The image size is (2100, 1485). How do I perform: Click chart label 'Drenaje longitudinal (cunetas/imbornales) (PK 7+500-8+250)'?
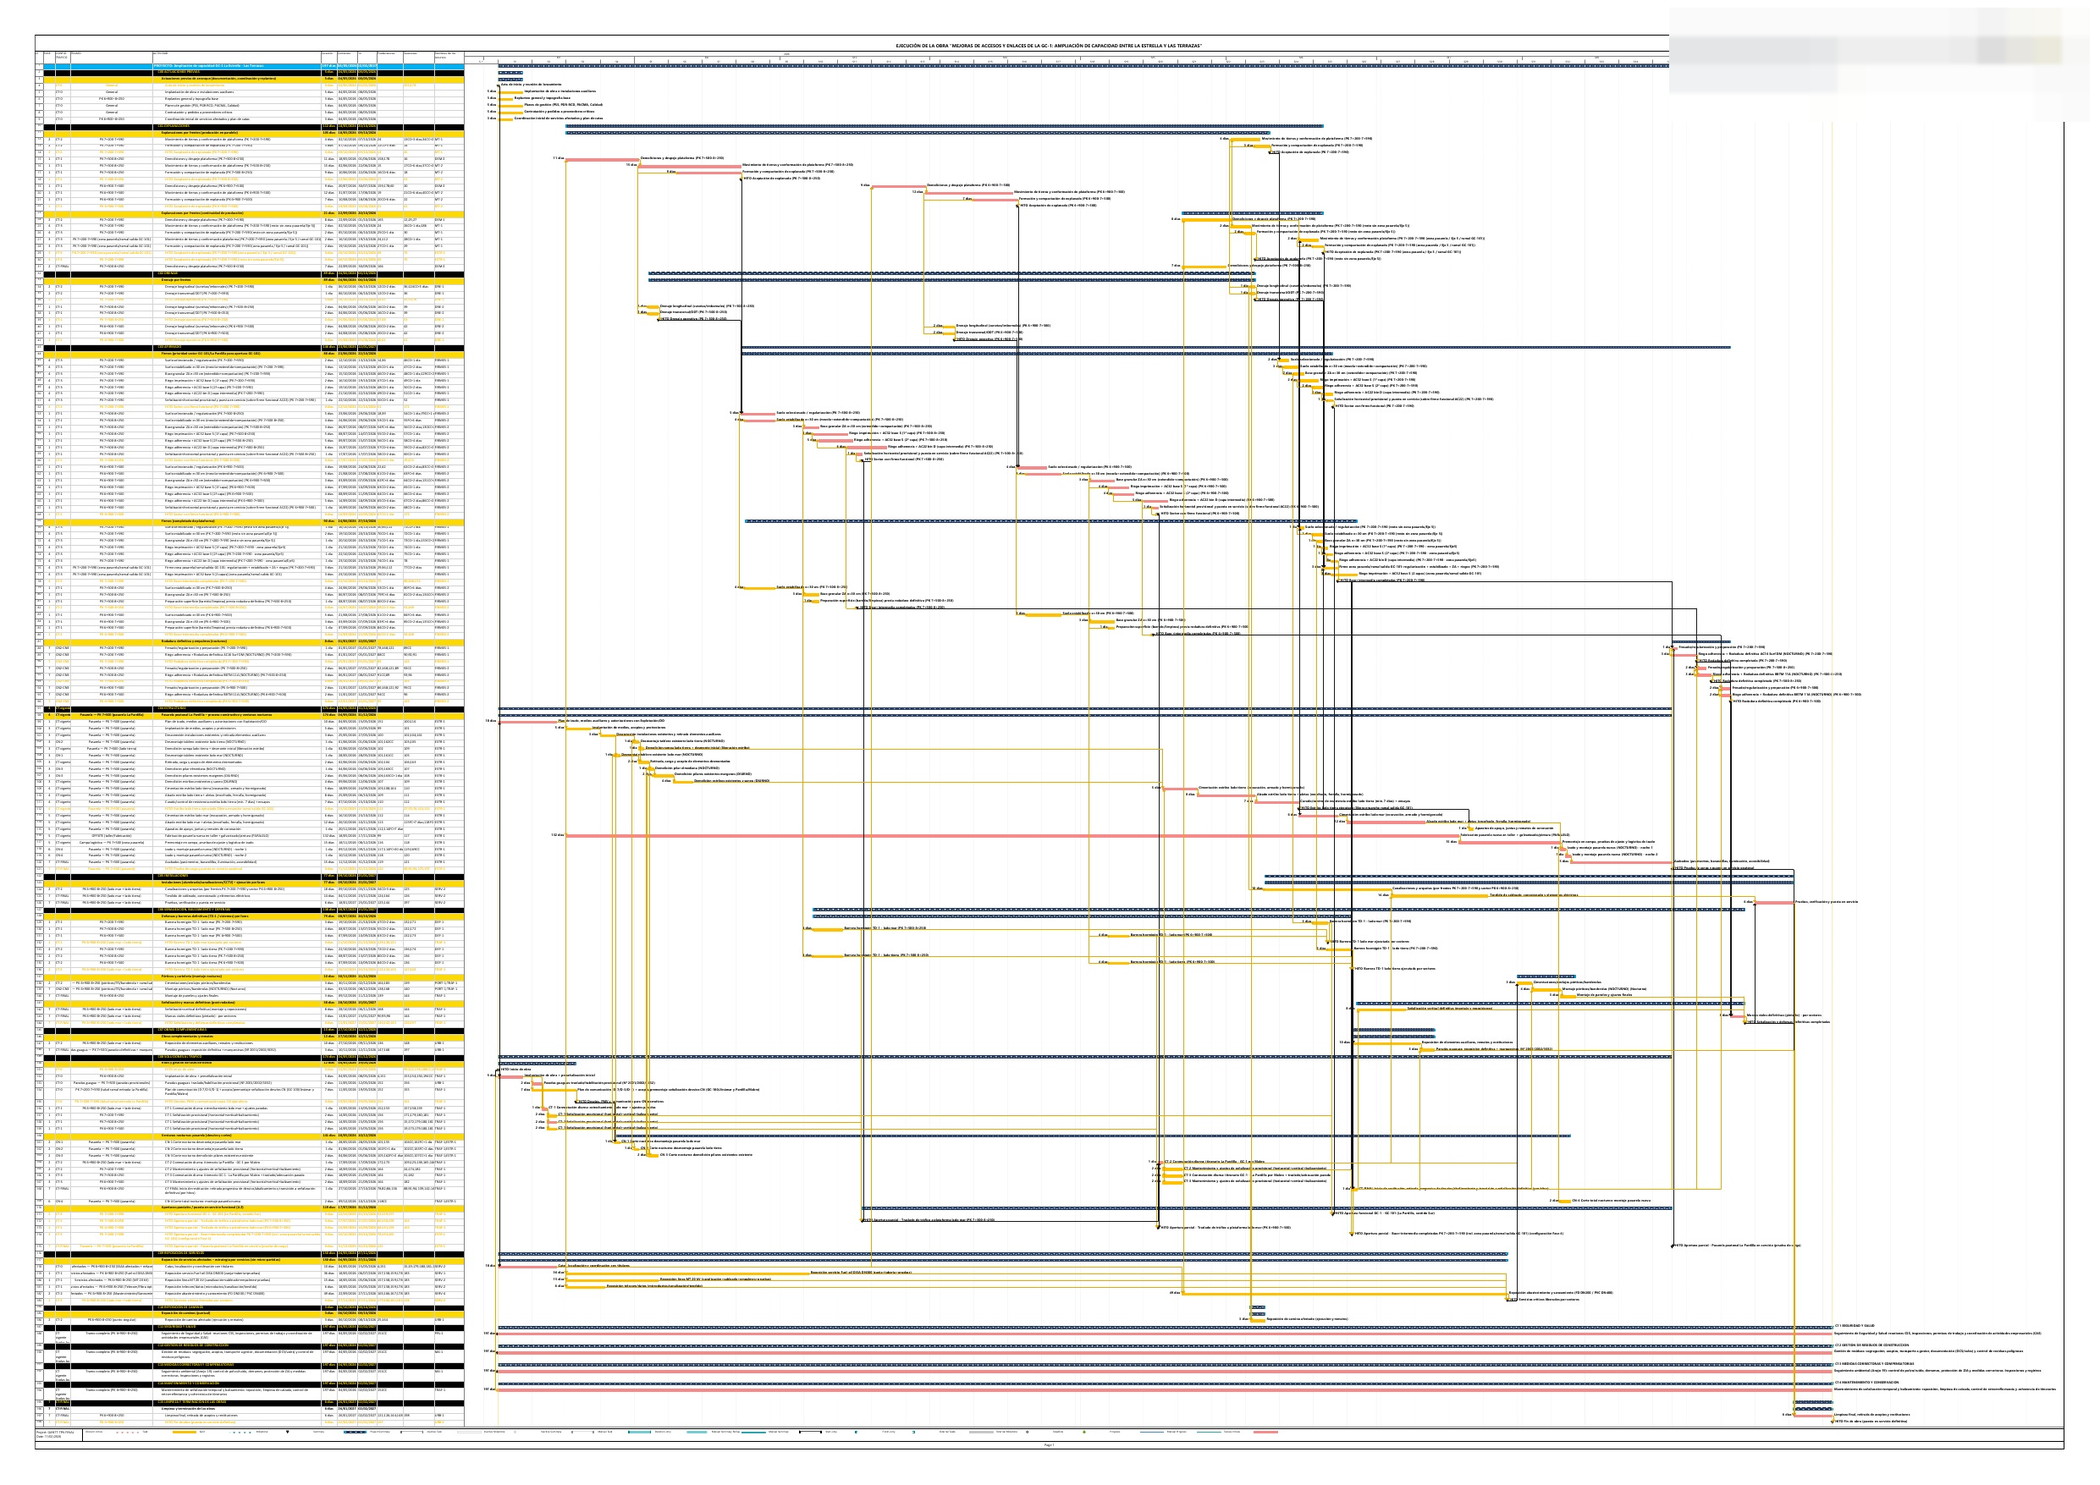click(707, 306)
